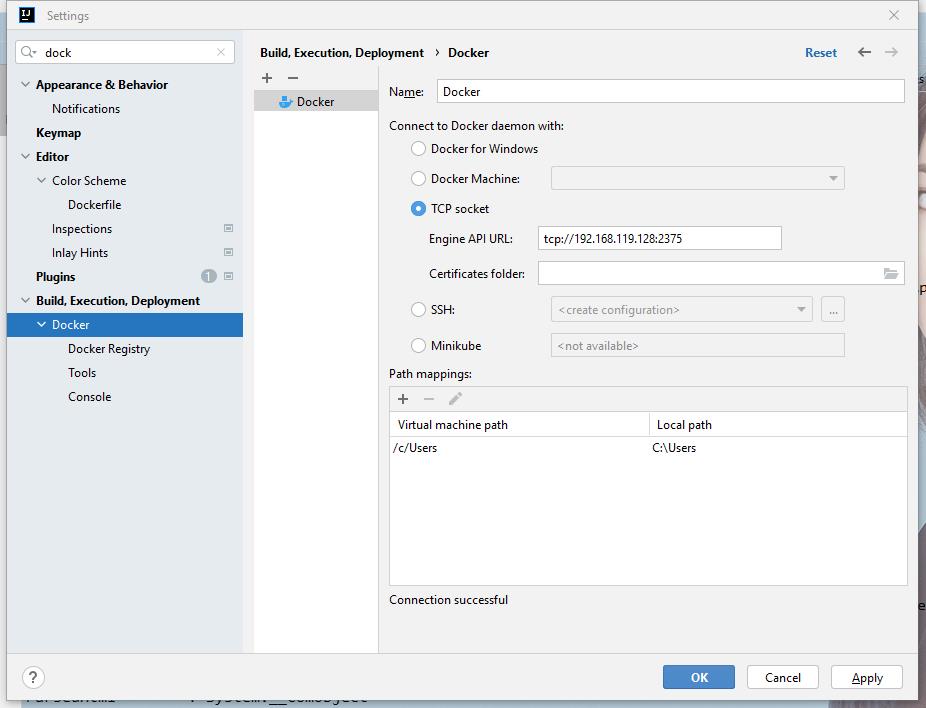This screenshot has height=708, width=926.
Task: Browse for the certificates folder
Action: pos(891,273)
